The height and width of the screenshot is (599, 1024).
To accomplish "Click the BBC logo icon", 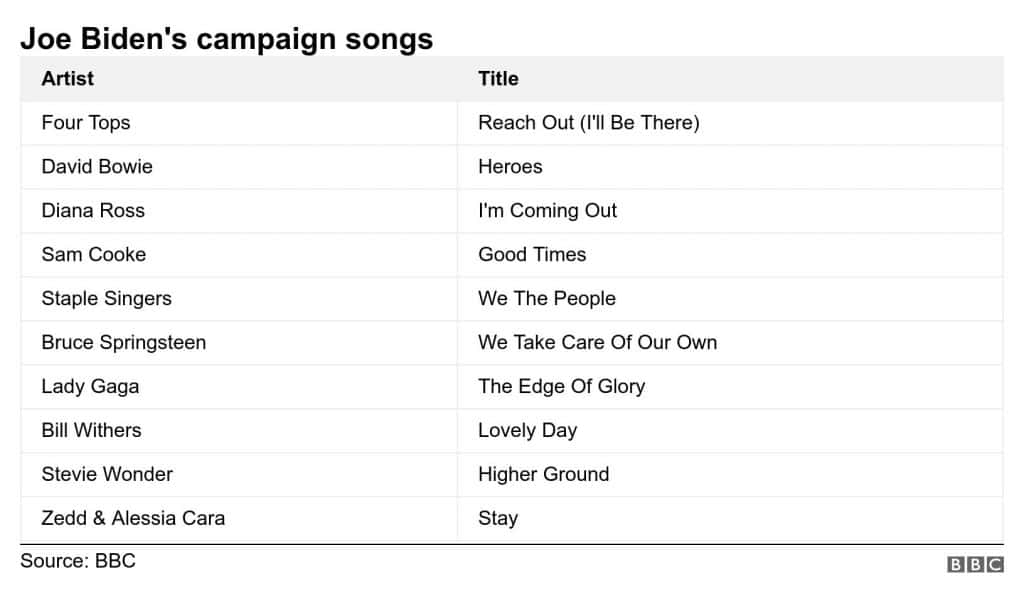I will [975, 564].
